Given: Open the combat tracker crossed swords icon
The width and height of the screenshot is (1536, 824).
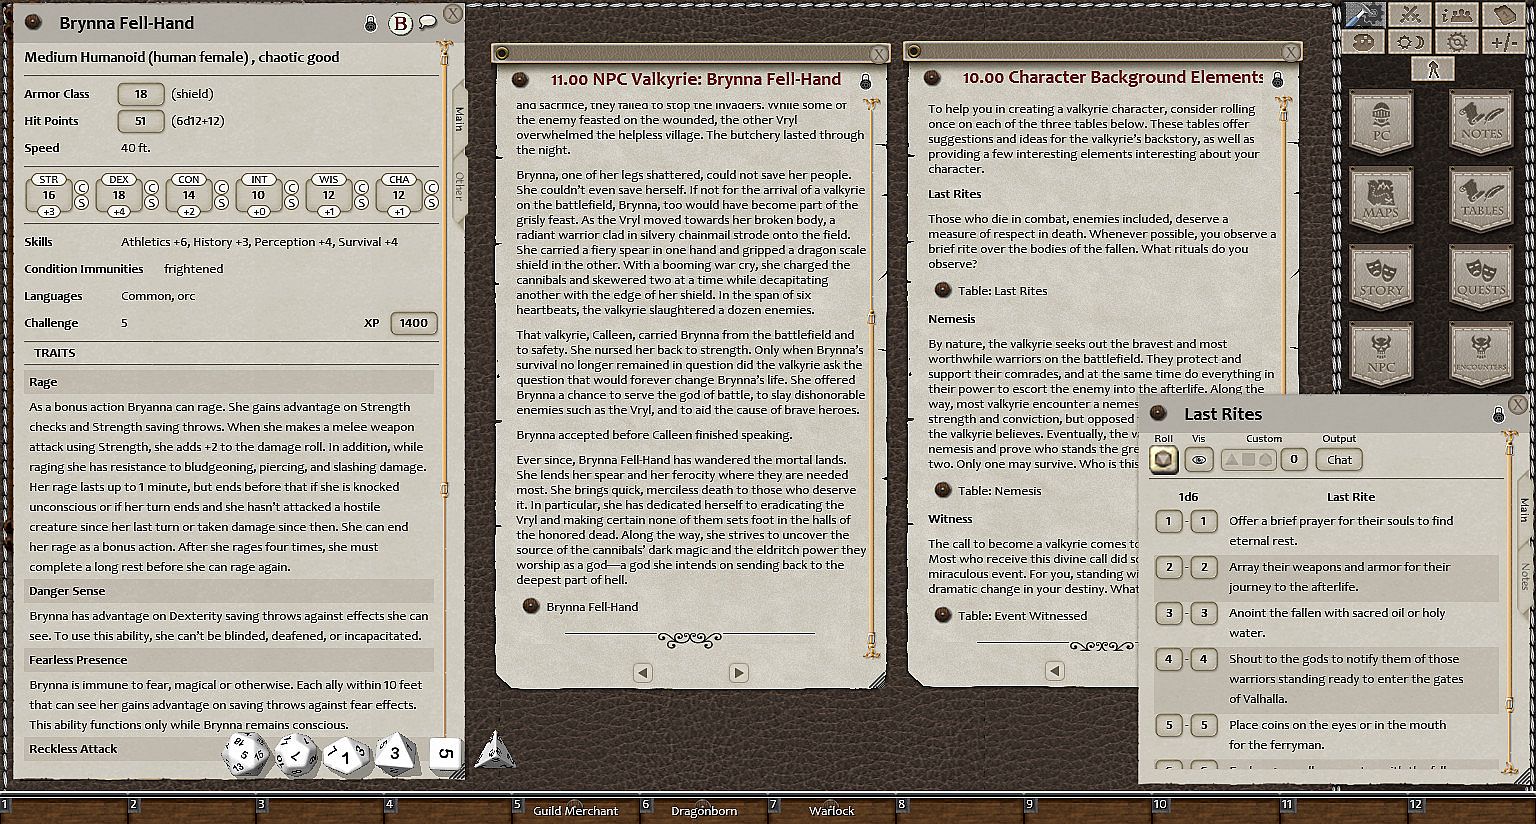Looking at the screenshot, I should point(1411,14).
